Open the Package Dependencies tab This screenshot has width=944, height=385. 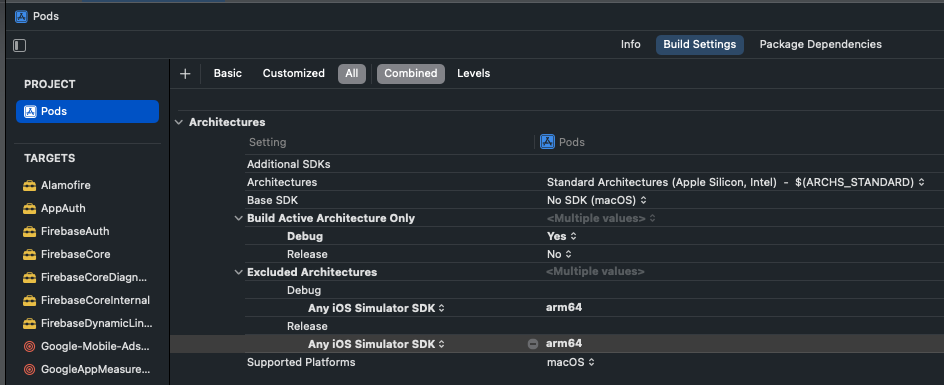point(821,45)
